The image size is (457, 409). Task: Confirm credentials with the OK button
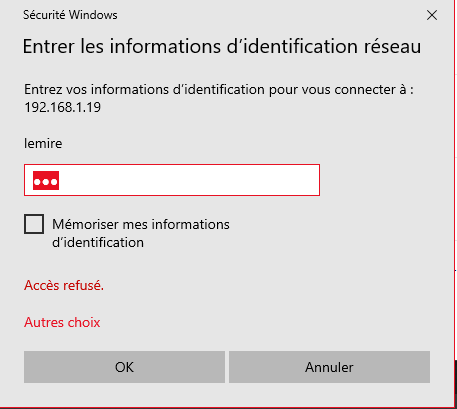click(124, 367)
